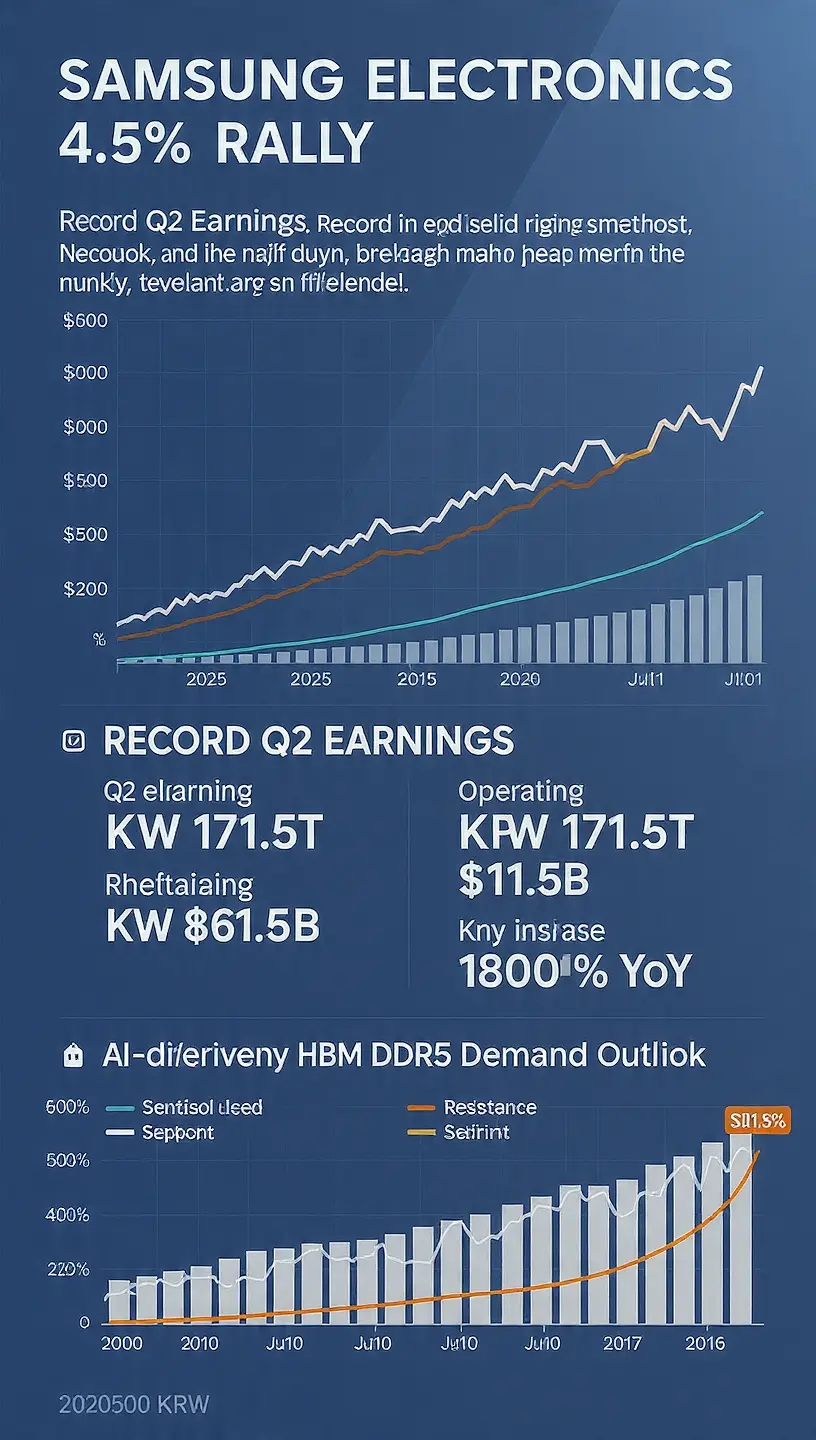Click the 'Rheftaiaing' label
This screenshot has height=1440, width=816.
[178, 885]
